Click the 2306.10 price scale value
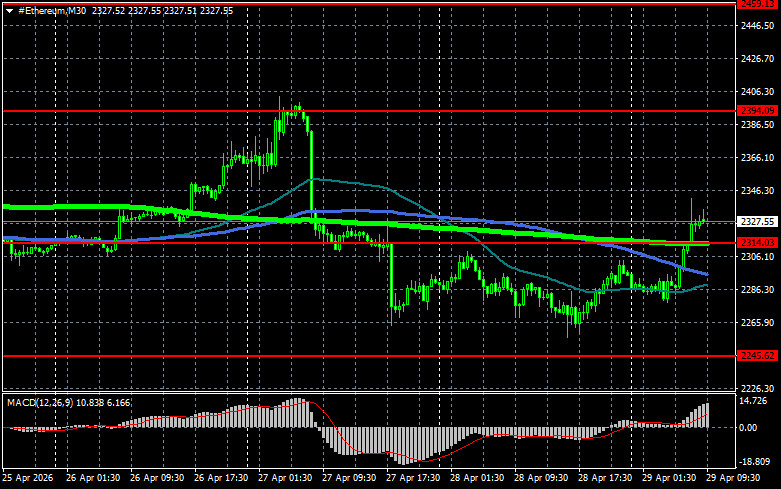Viewport: 781px width, 489px height. pyautogui.click(x=758, y=256)
